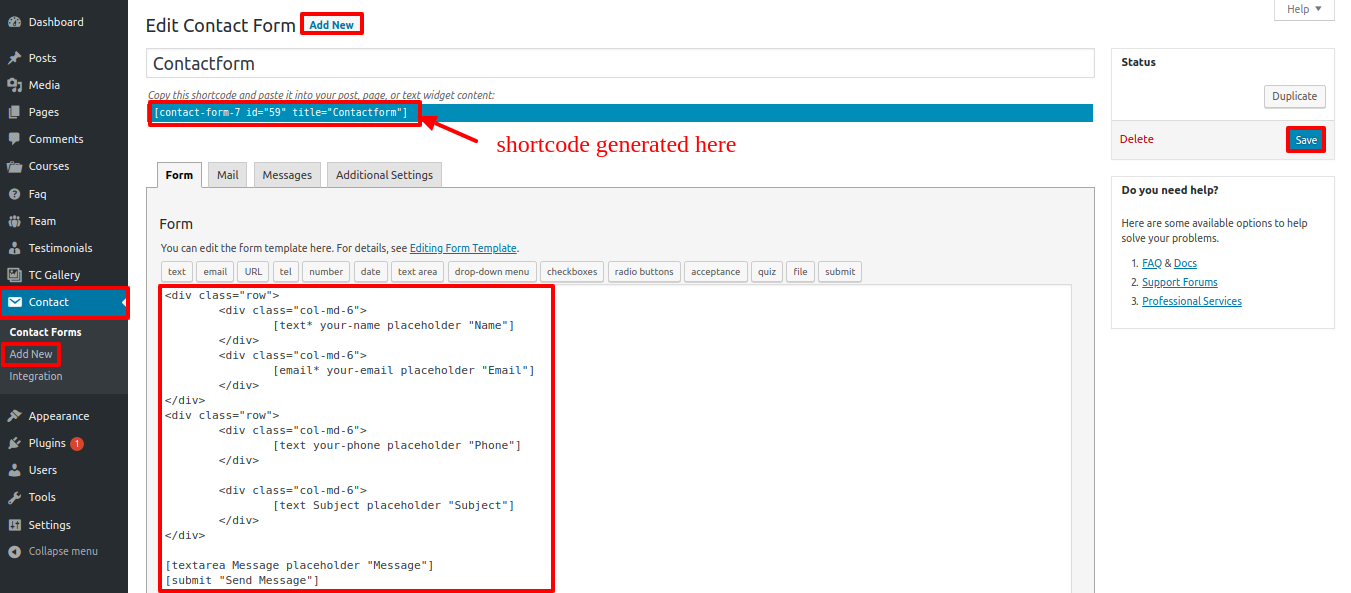Insert a drop-down menu tag
This screenshot has height=593, width=1351.
click(491, 272)
